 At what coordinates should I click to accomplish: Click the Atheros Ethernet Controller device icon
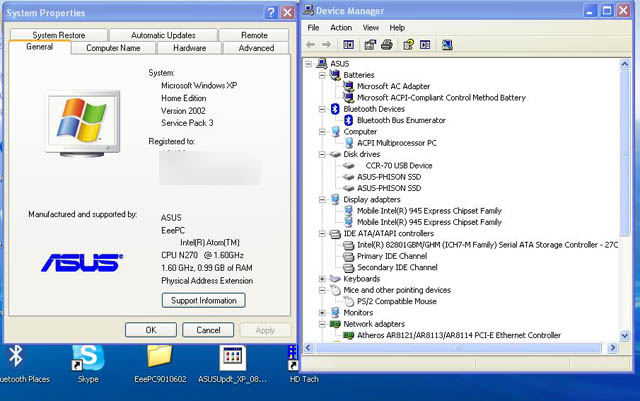point(349,335)
